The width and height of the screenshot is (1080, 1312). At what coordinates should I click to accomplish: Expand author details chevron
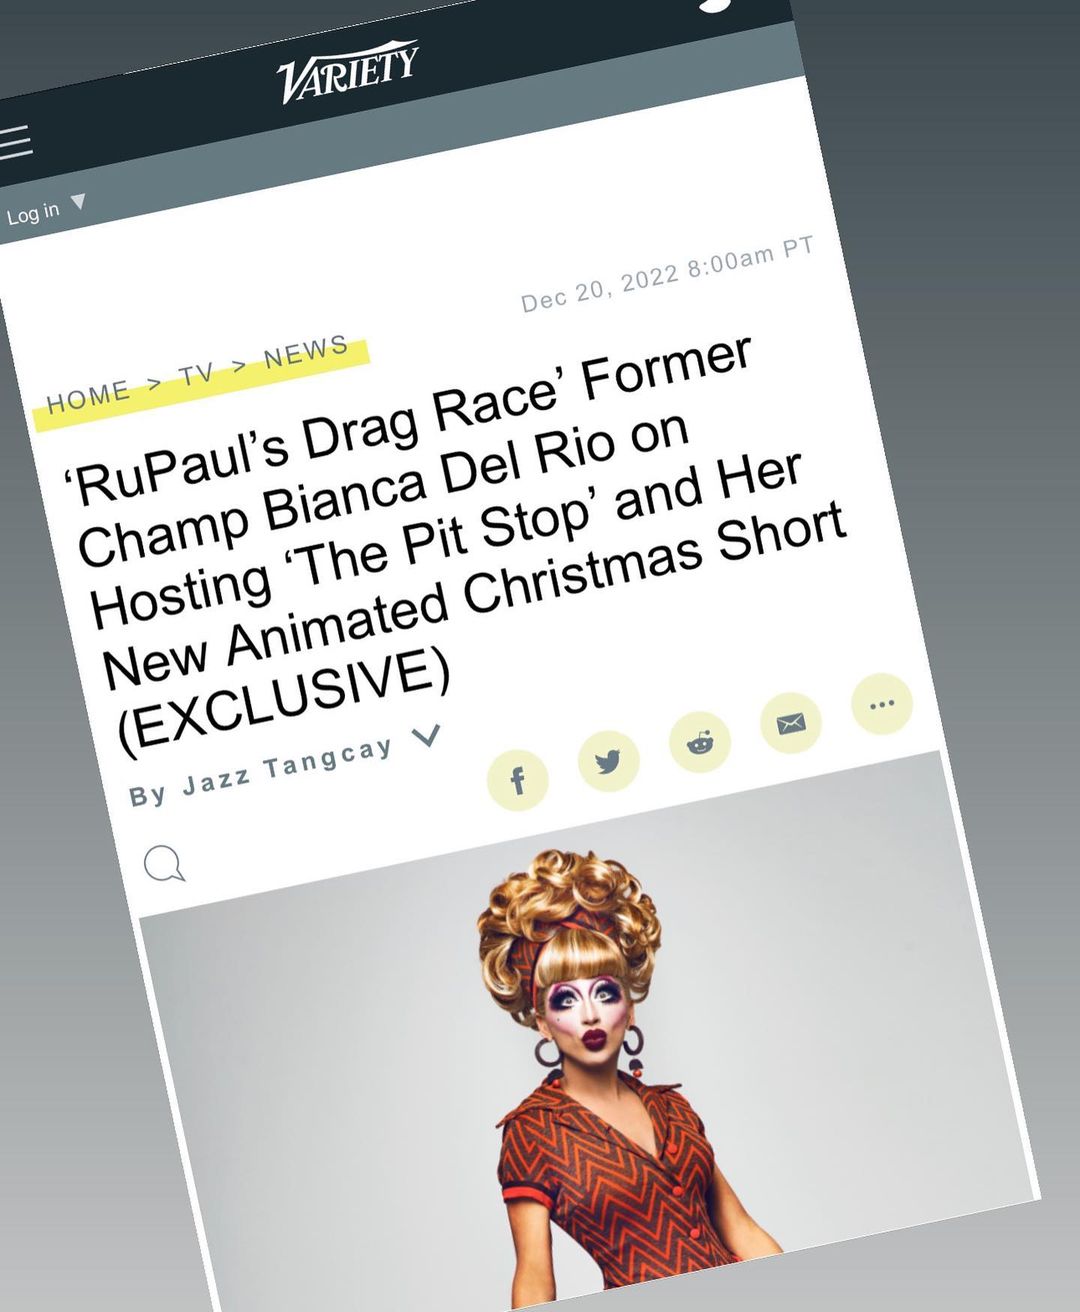426,735
